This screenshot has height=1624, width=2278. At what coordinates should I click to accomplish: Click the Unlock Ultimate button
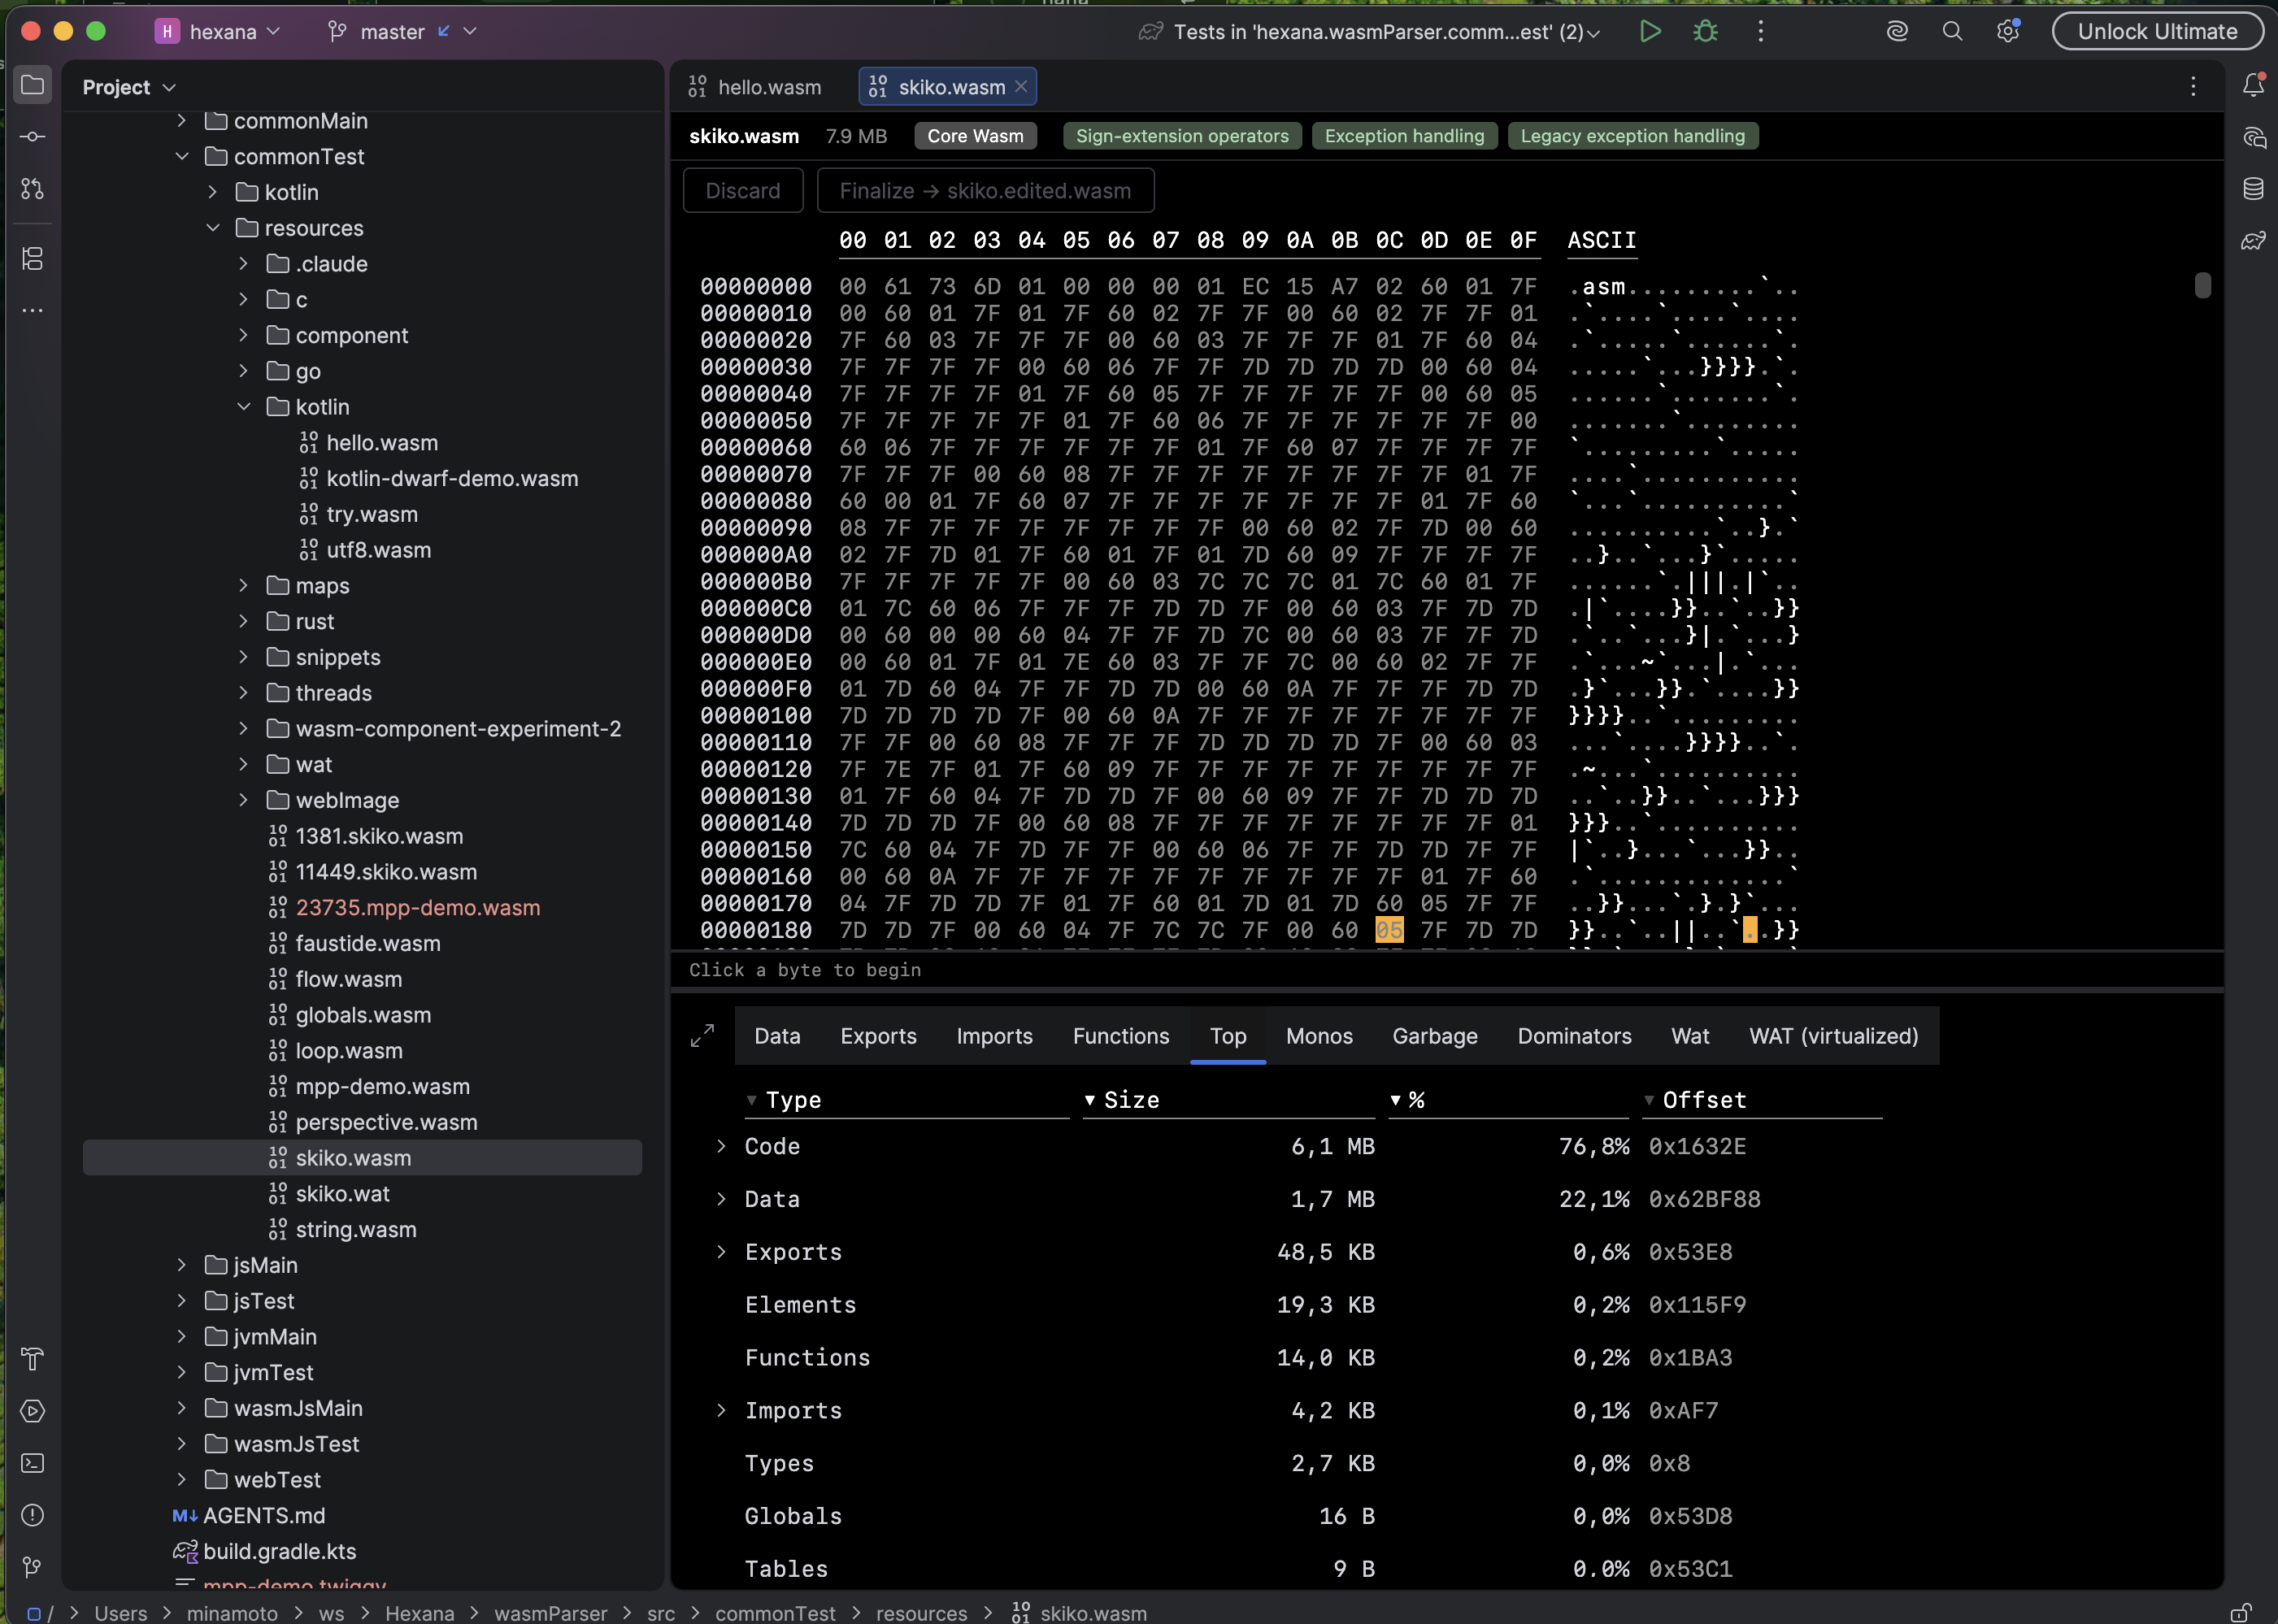coord(2157,31)
